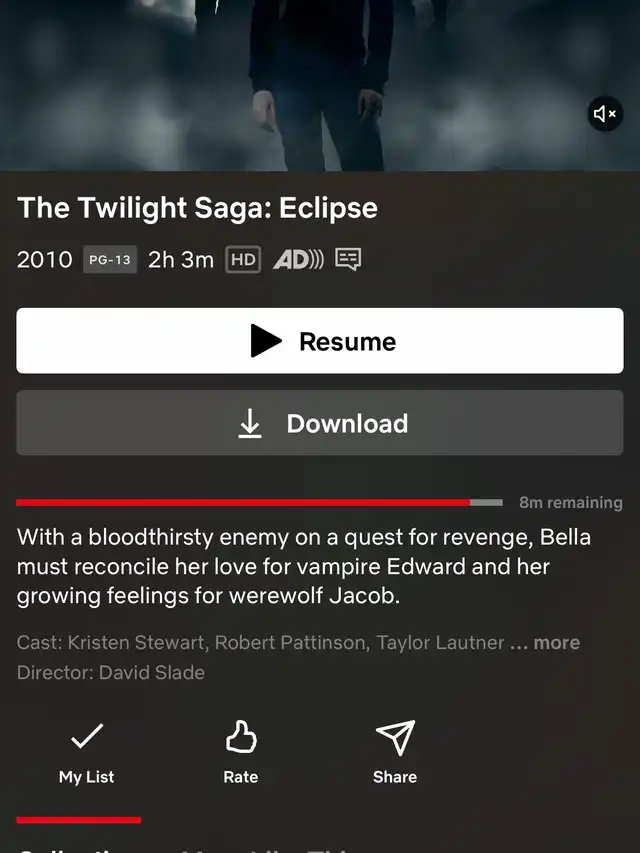This screenshot has width=640, height=853.
Task: Tap the HD quality badge
Action: point(243,259)
